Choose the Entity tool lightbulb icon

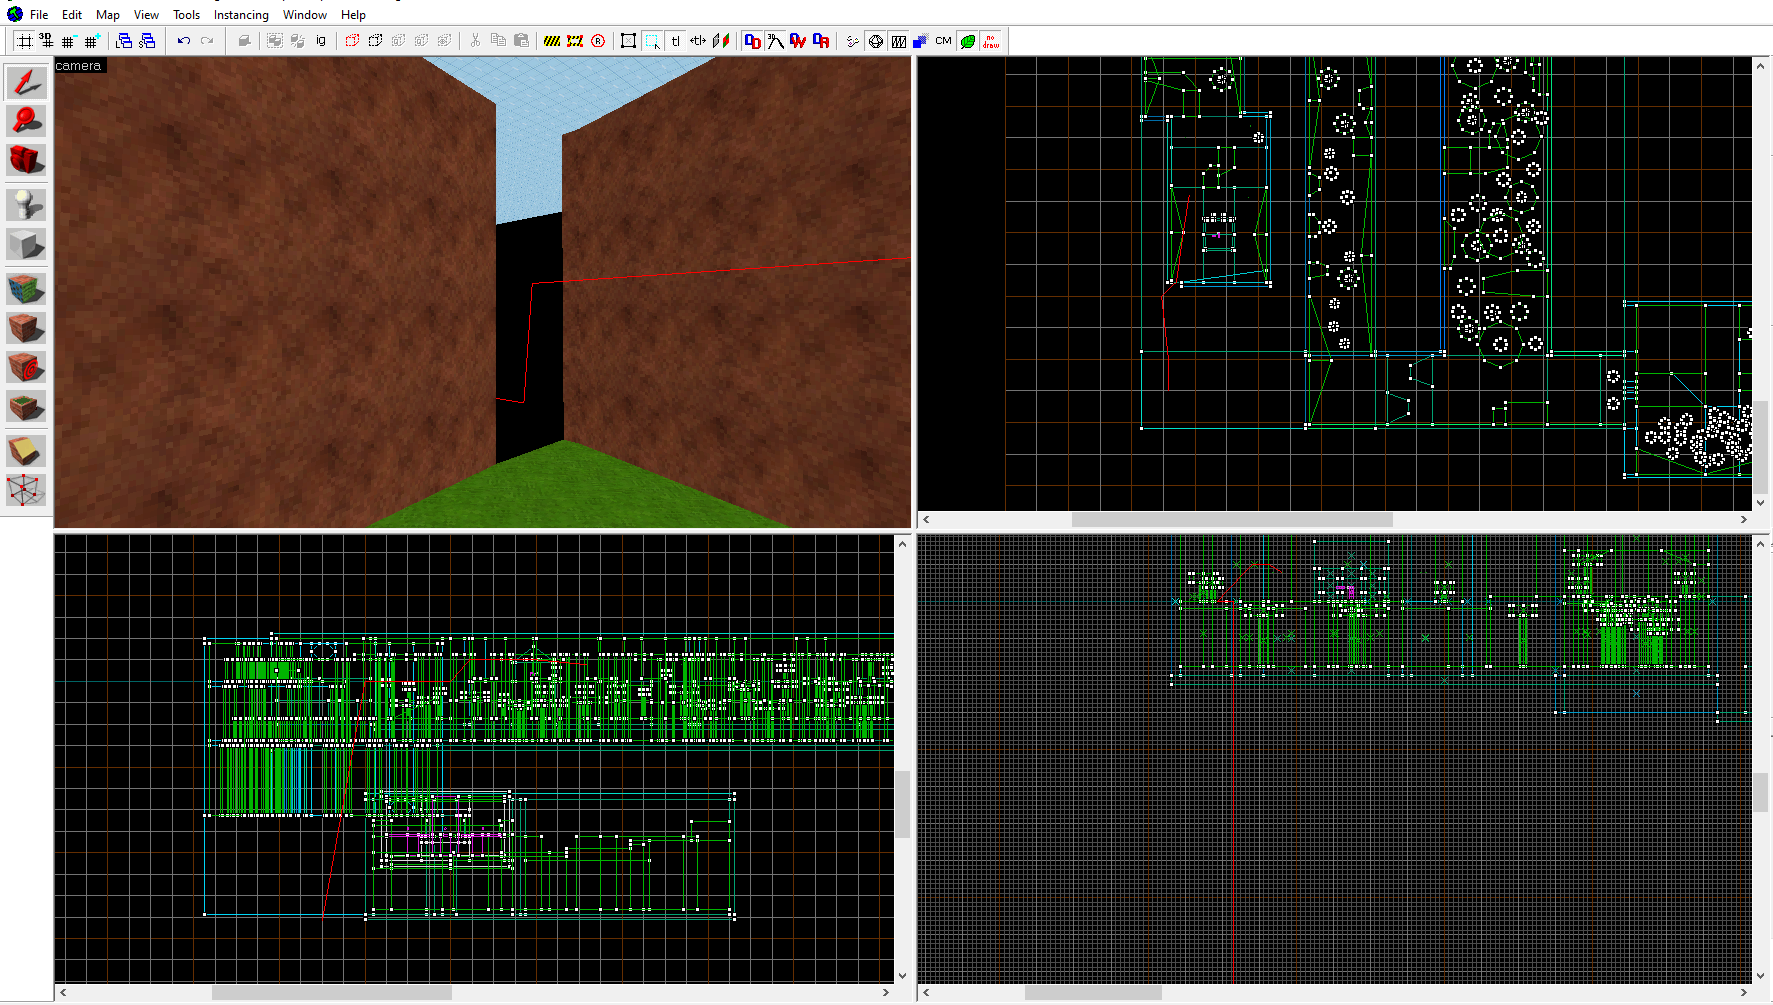[x=26, y=205]
